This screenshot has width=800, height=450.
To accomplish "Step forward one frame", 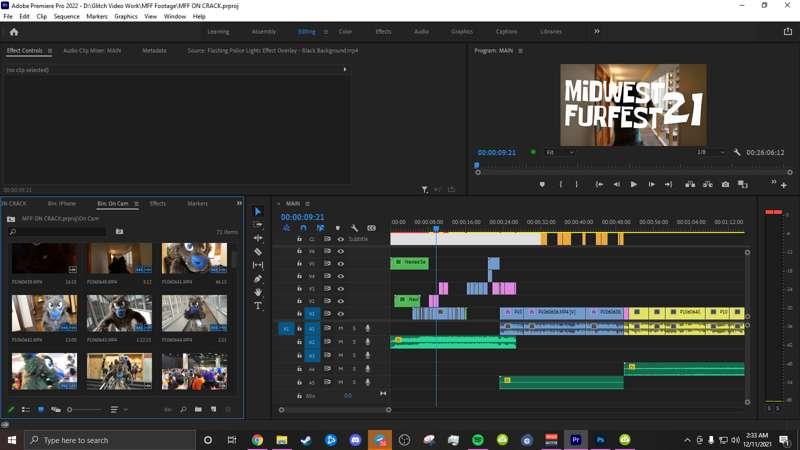I will point(651,185).
